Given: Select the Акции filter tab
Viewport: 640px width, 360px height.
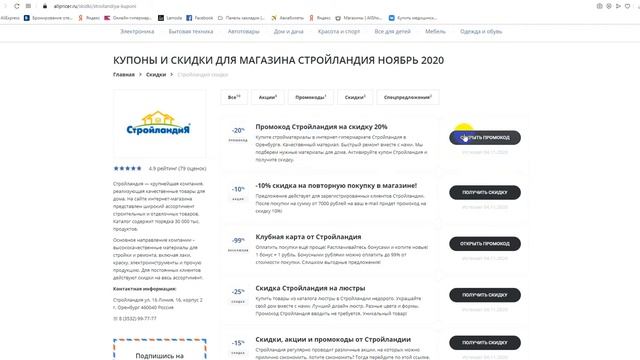Looking at the screenshot, I should click(x=268, y=97).
